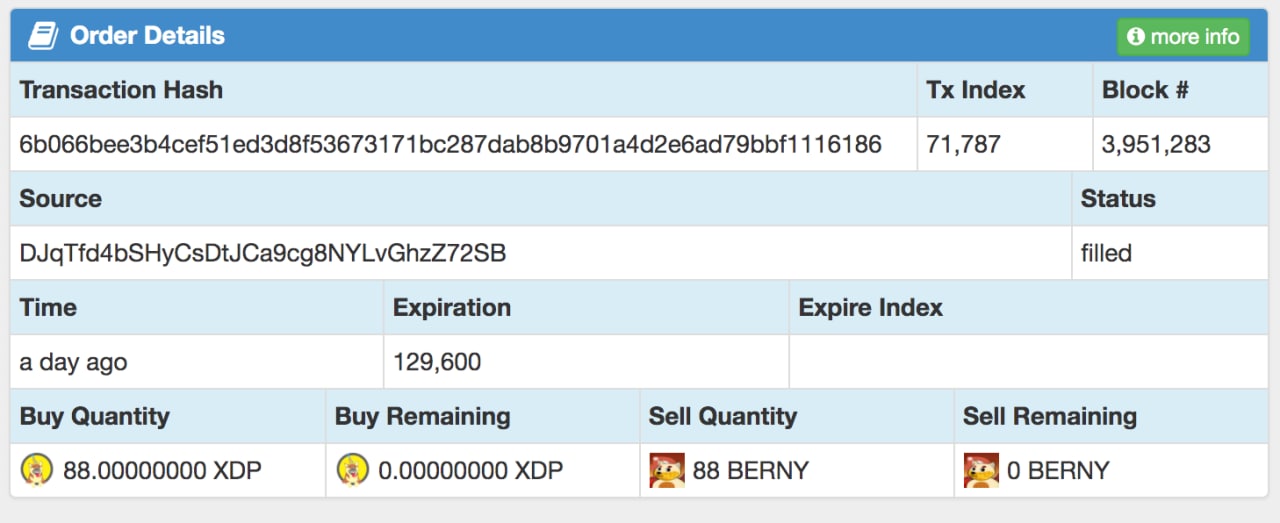This screenshot has width=1280, height=523.
Task: Click the BERNY icon under Sell Quantity
Action: pos(667,470)
